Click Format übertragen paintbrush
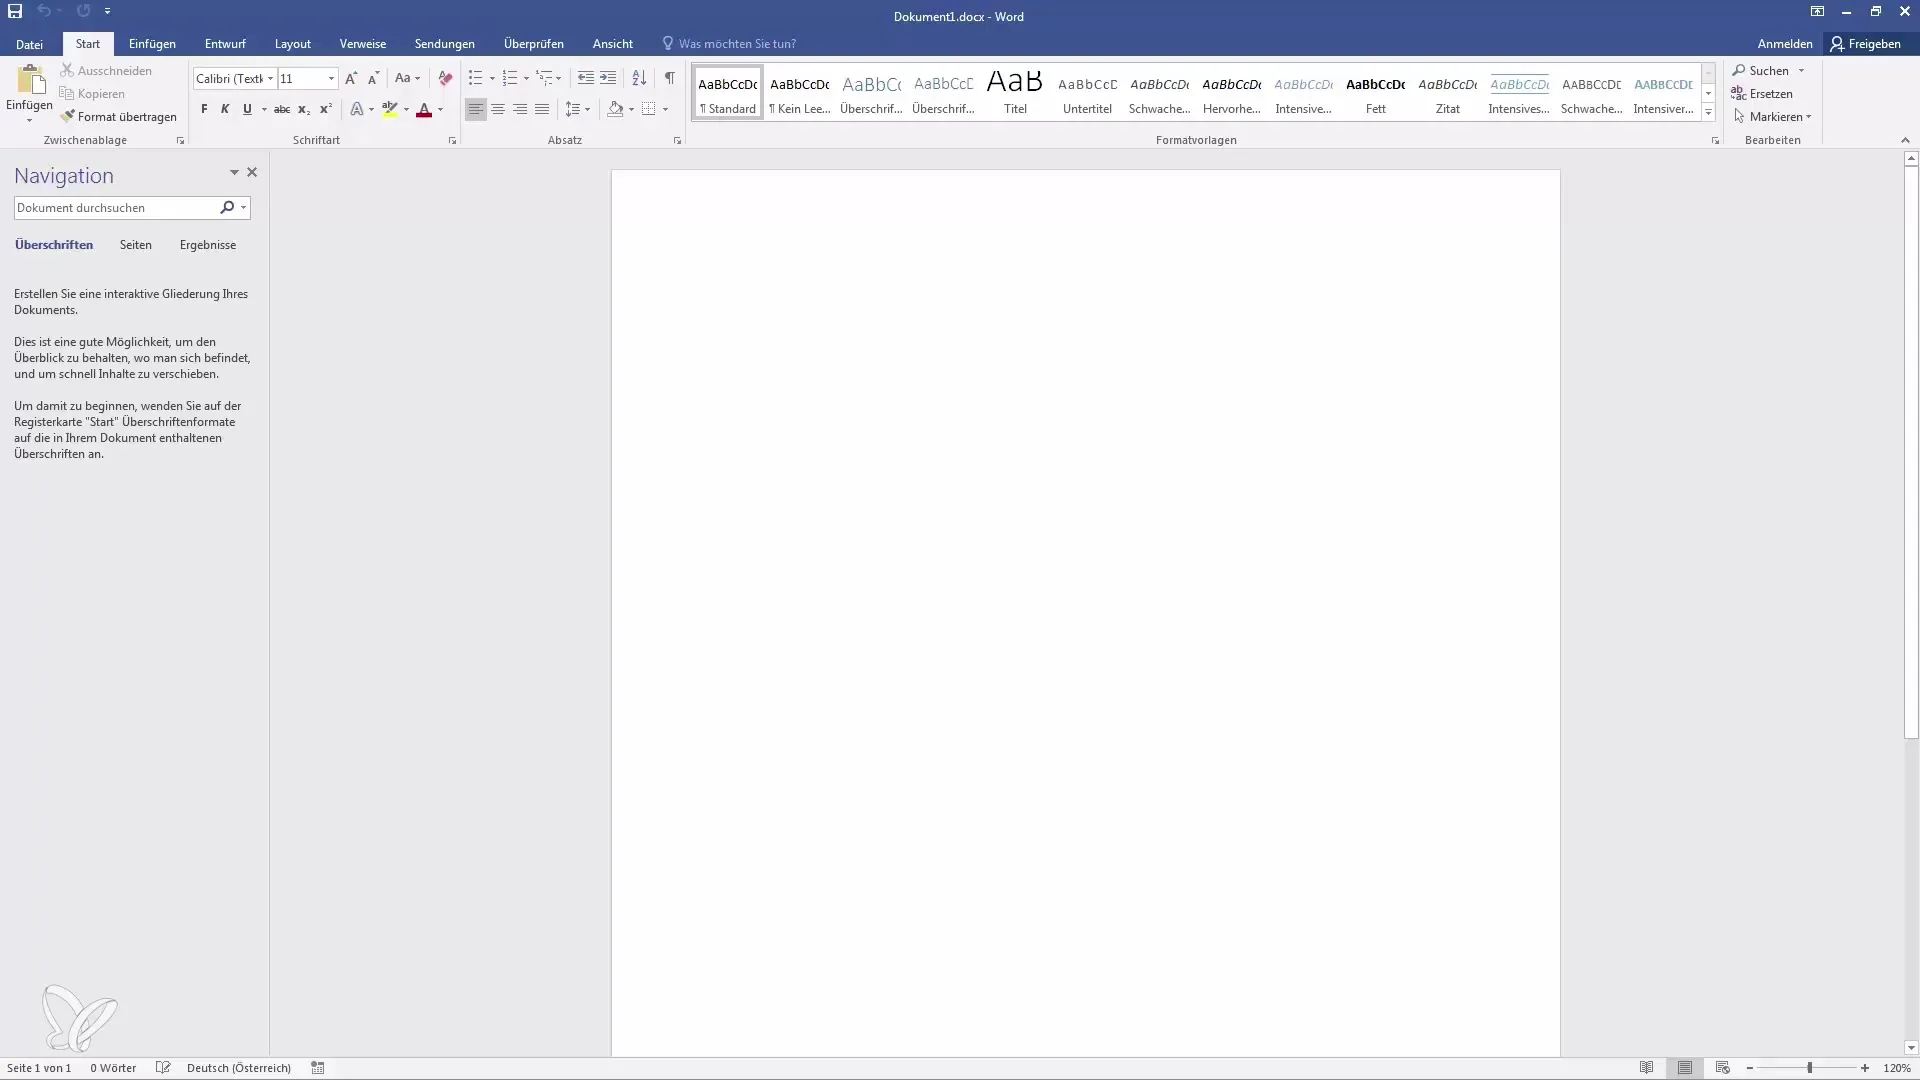1920x1080 pixels. (67, 116)
